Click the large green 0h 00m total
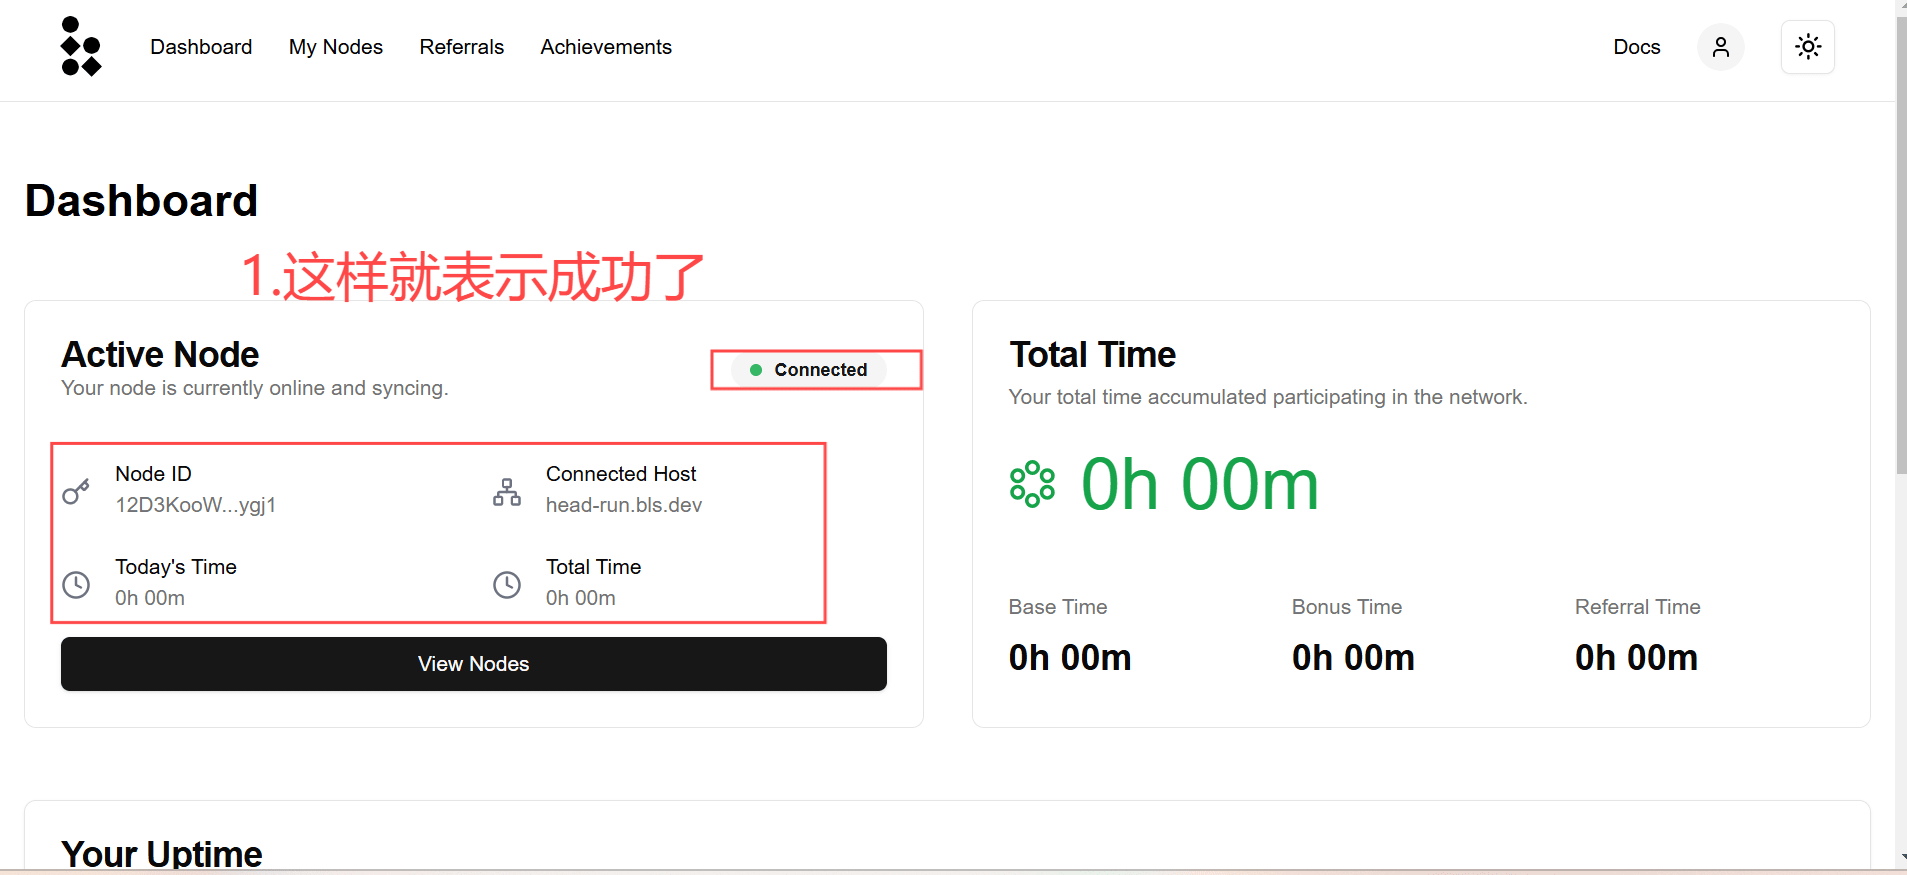This screenshot has width=1907, height=875. pyautogui.click(x=1200, y=484)
